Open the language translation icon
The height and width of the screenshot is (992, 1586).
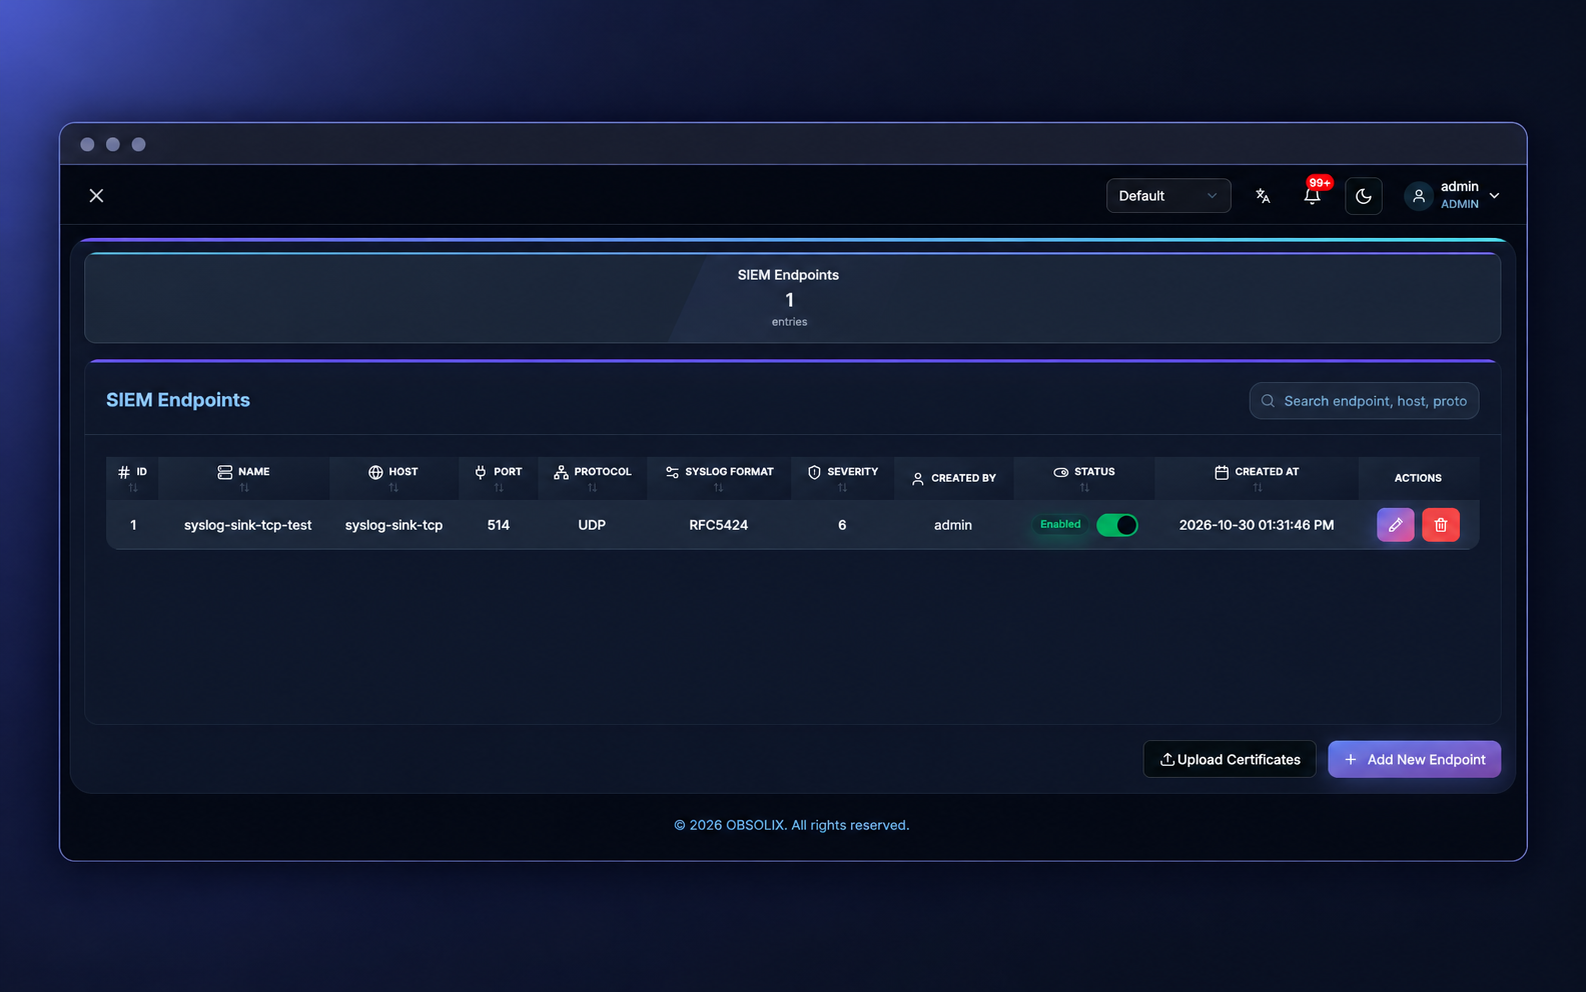click(1263, 196)
